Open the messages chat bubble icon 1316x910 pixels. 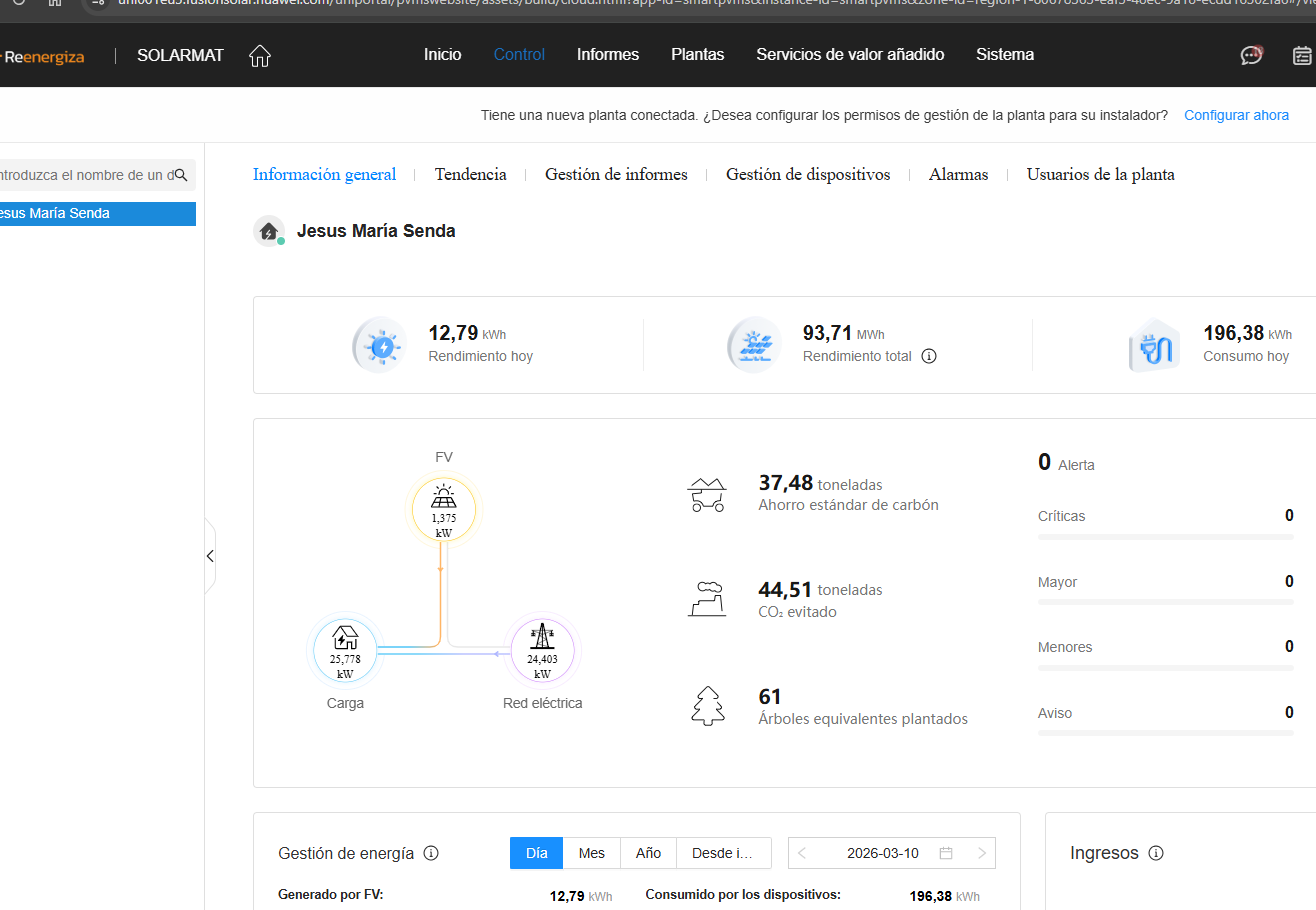(x=1251, y=55)
